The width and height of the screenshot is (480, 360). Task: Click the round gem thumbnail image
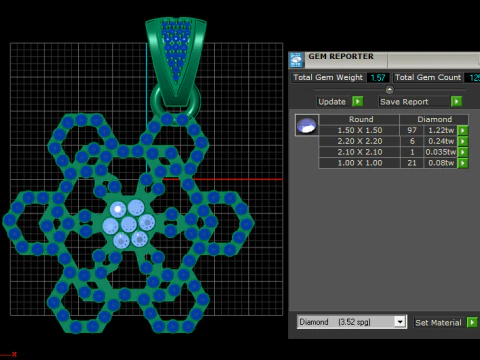[x=307, y=125]
